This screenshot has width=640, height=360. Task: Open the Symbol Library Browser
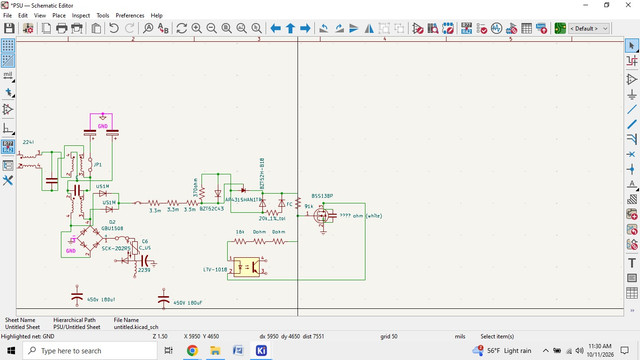click(x=433, y=28)
